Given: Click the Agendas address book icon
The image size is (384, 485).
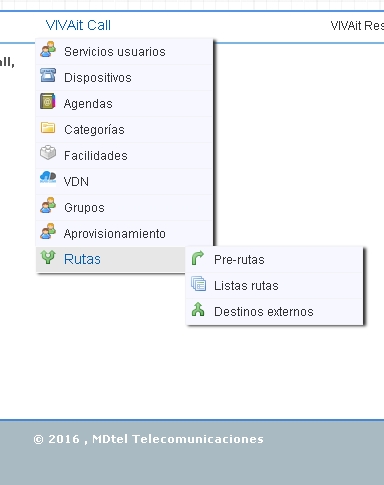Looking at the screenshot, I should [48, 101].
